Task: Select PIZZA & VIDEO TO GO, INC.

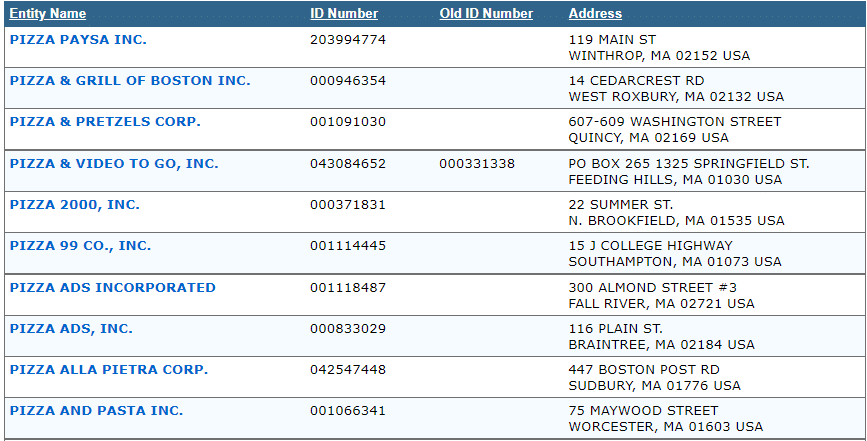Action: click(114, 164)
